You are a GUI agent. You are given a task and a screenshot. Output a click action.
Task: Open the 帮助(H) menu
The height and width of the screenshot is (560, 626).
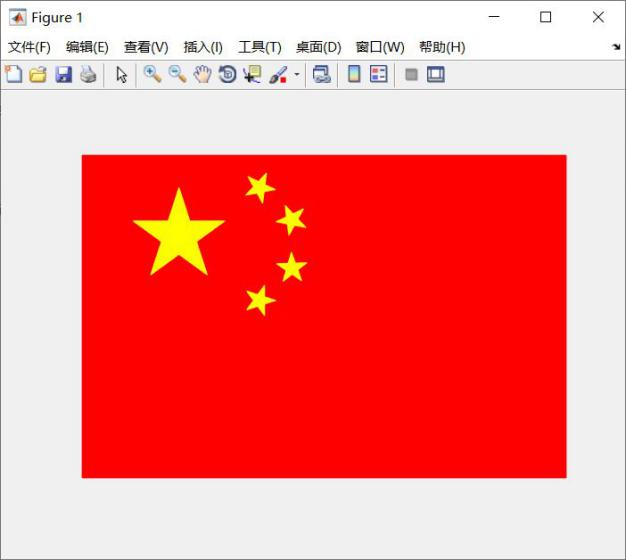[x=442, y=47]
